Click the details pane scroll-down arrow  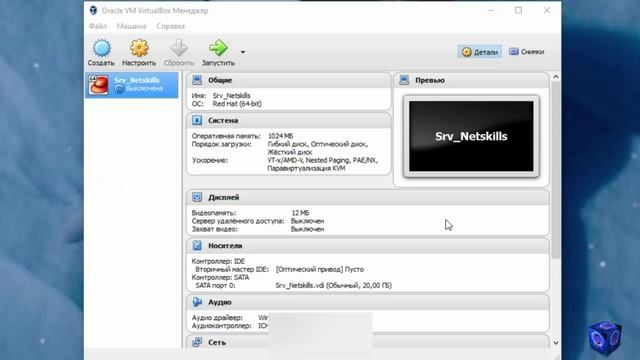point(556,343)
